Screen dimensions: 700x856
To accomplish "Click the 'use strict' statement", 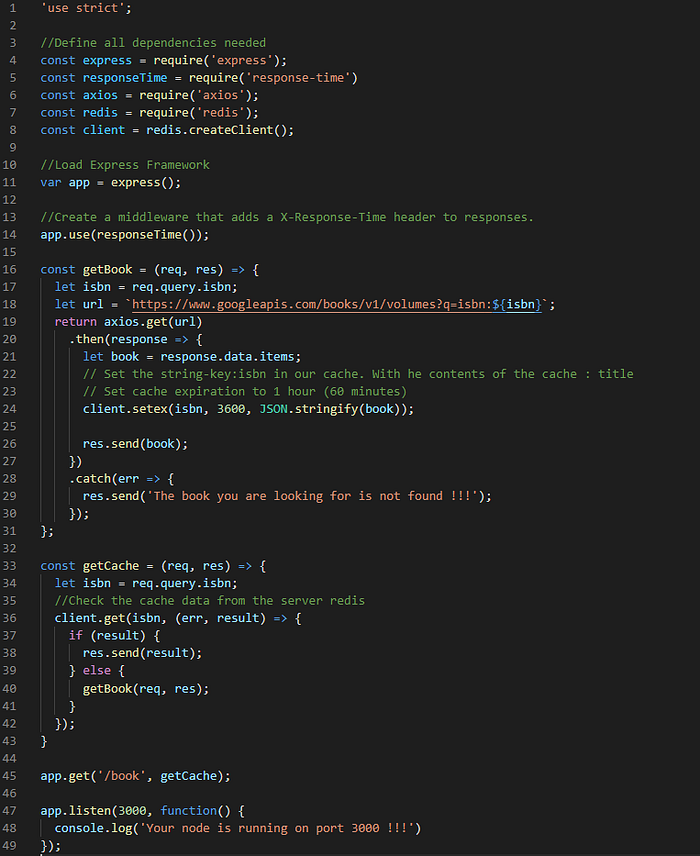I will coord(86,8).
